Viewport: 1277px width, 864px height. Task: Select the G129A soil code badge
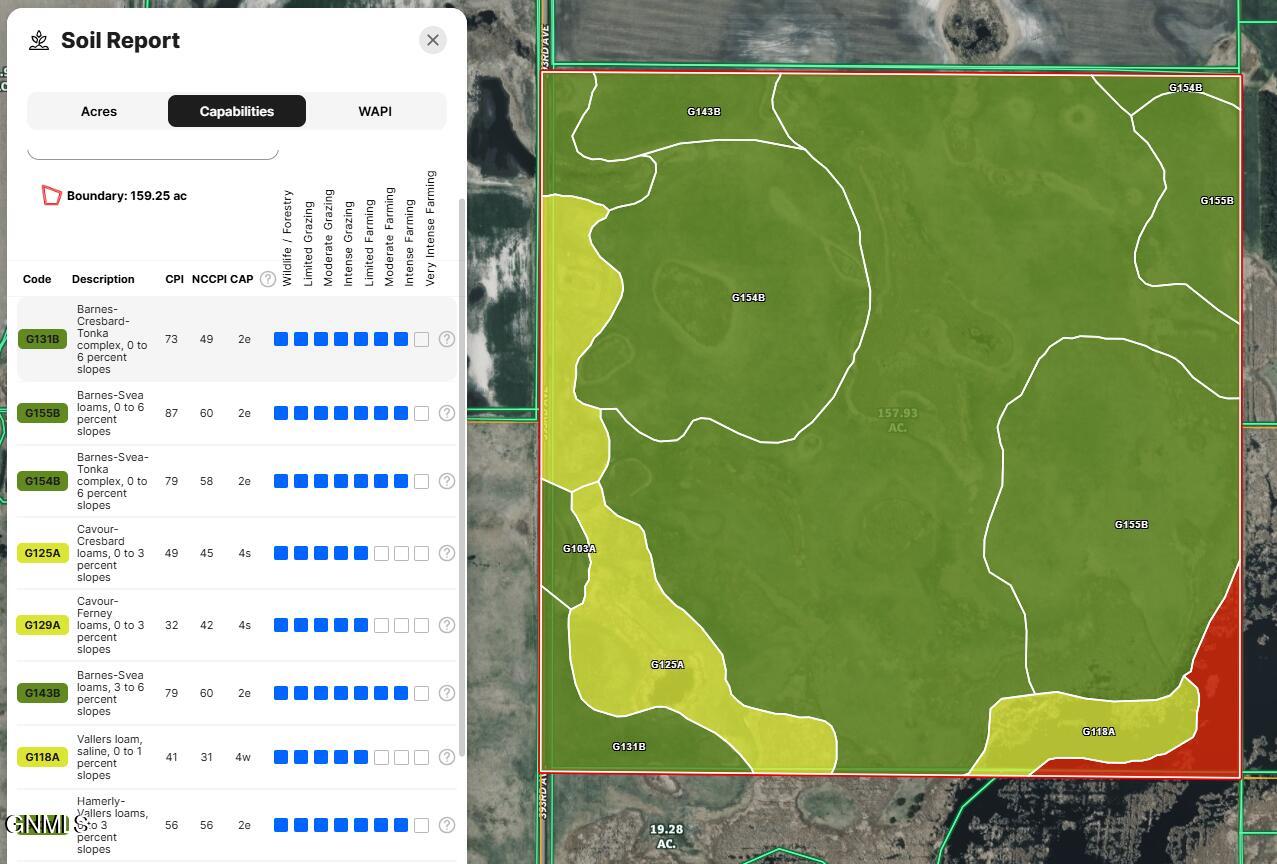(x=42, y=625)
